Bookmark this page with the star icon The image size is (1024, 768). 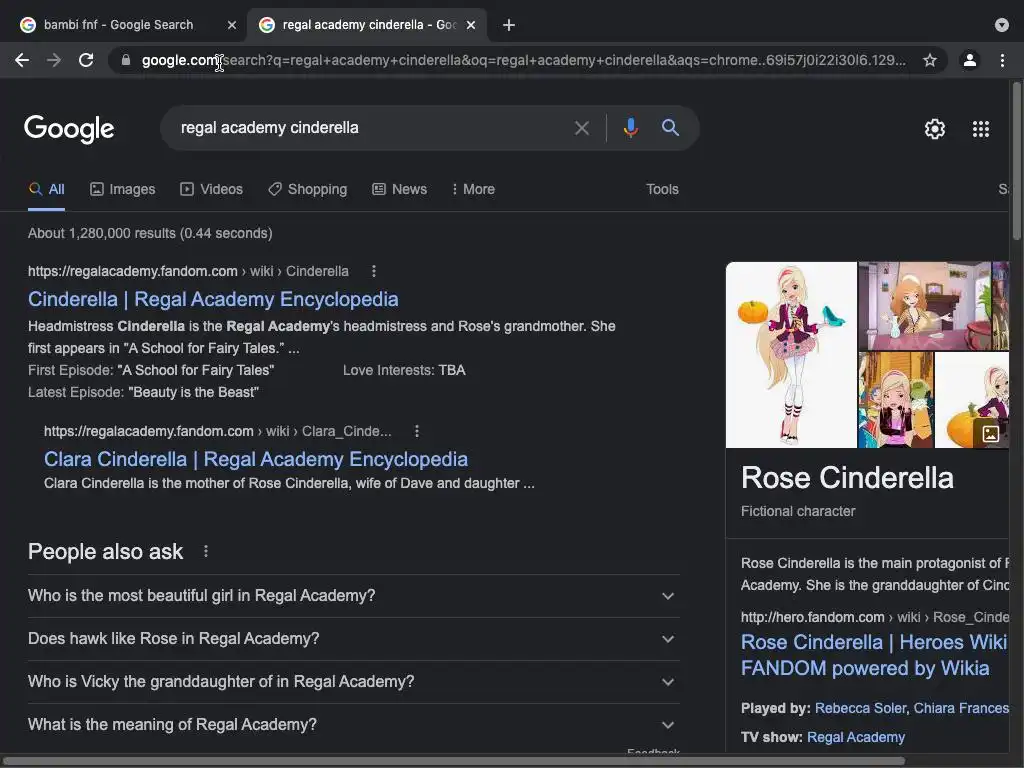(930, 60)
